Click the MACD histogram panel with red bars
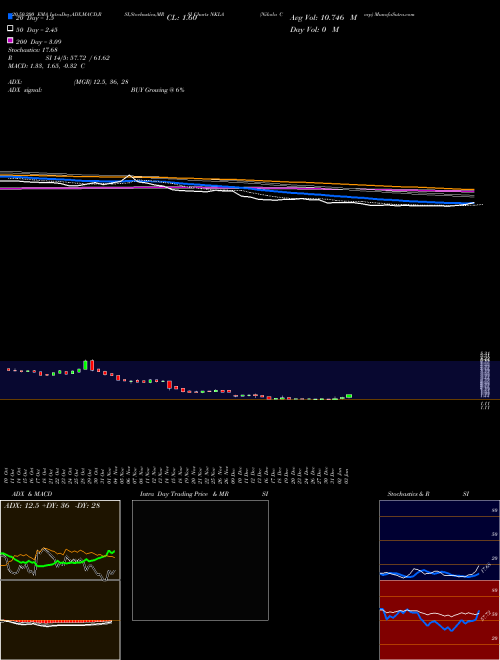Screen dimensions: 500x660 (x=60, y=620)
